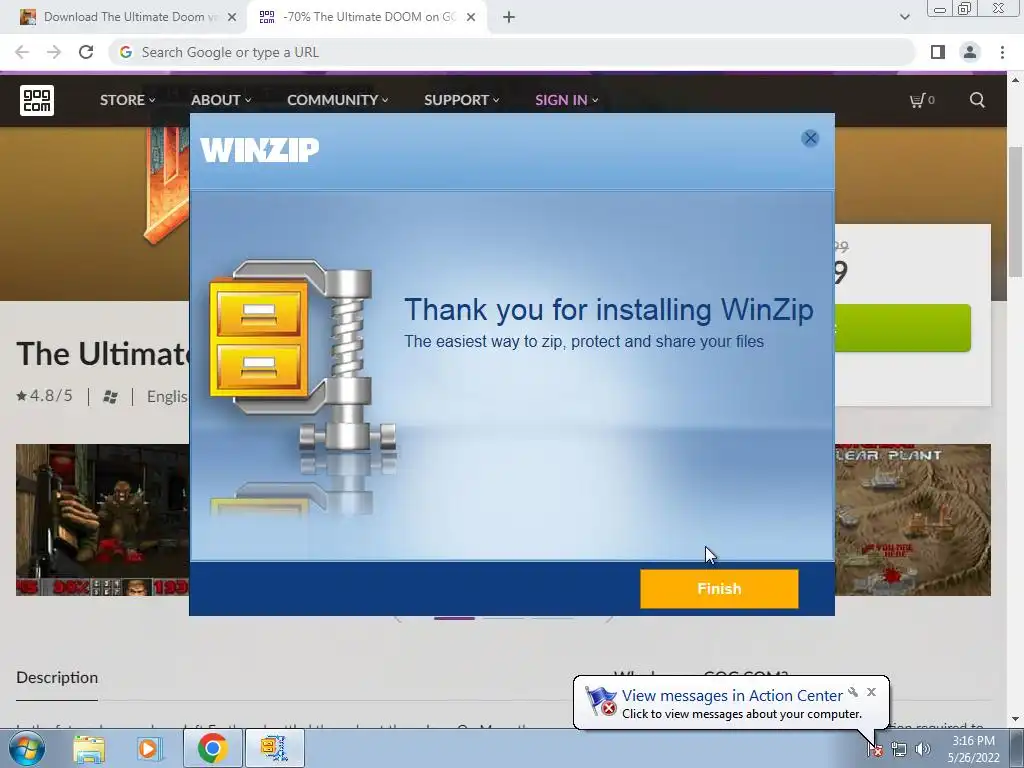Focus the Chrome address bar
The height and width of the screenshot is (768, 1024).
pyautogui.click(x=511, y=52)
